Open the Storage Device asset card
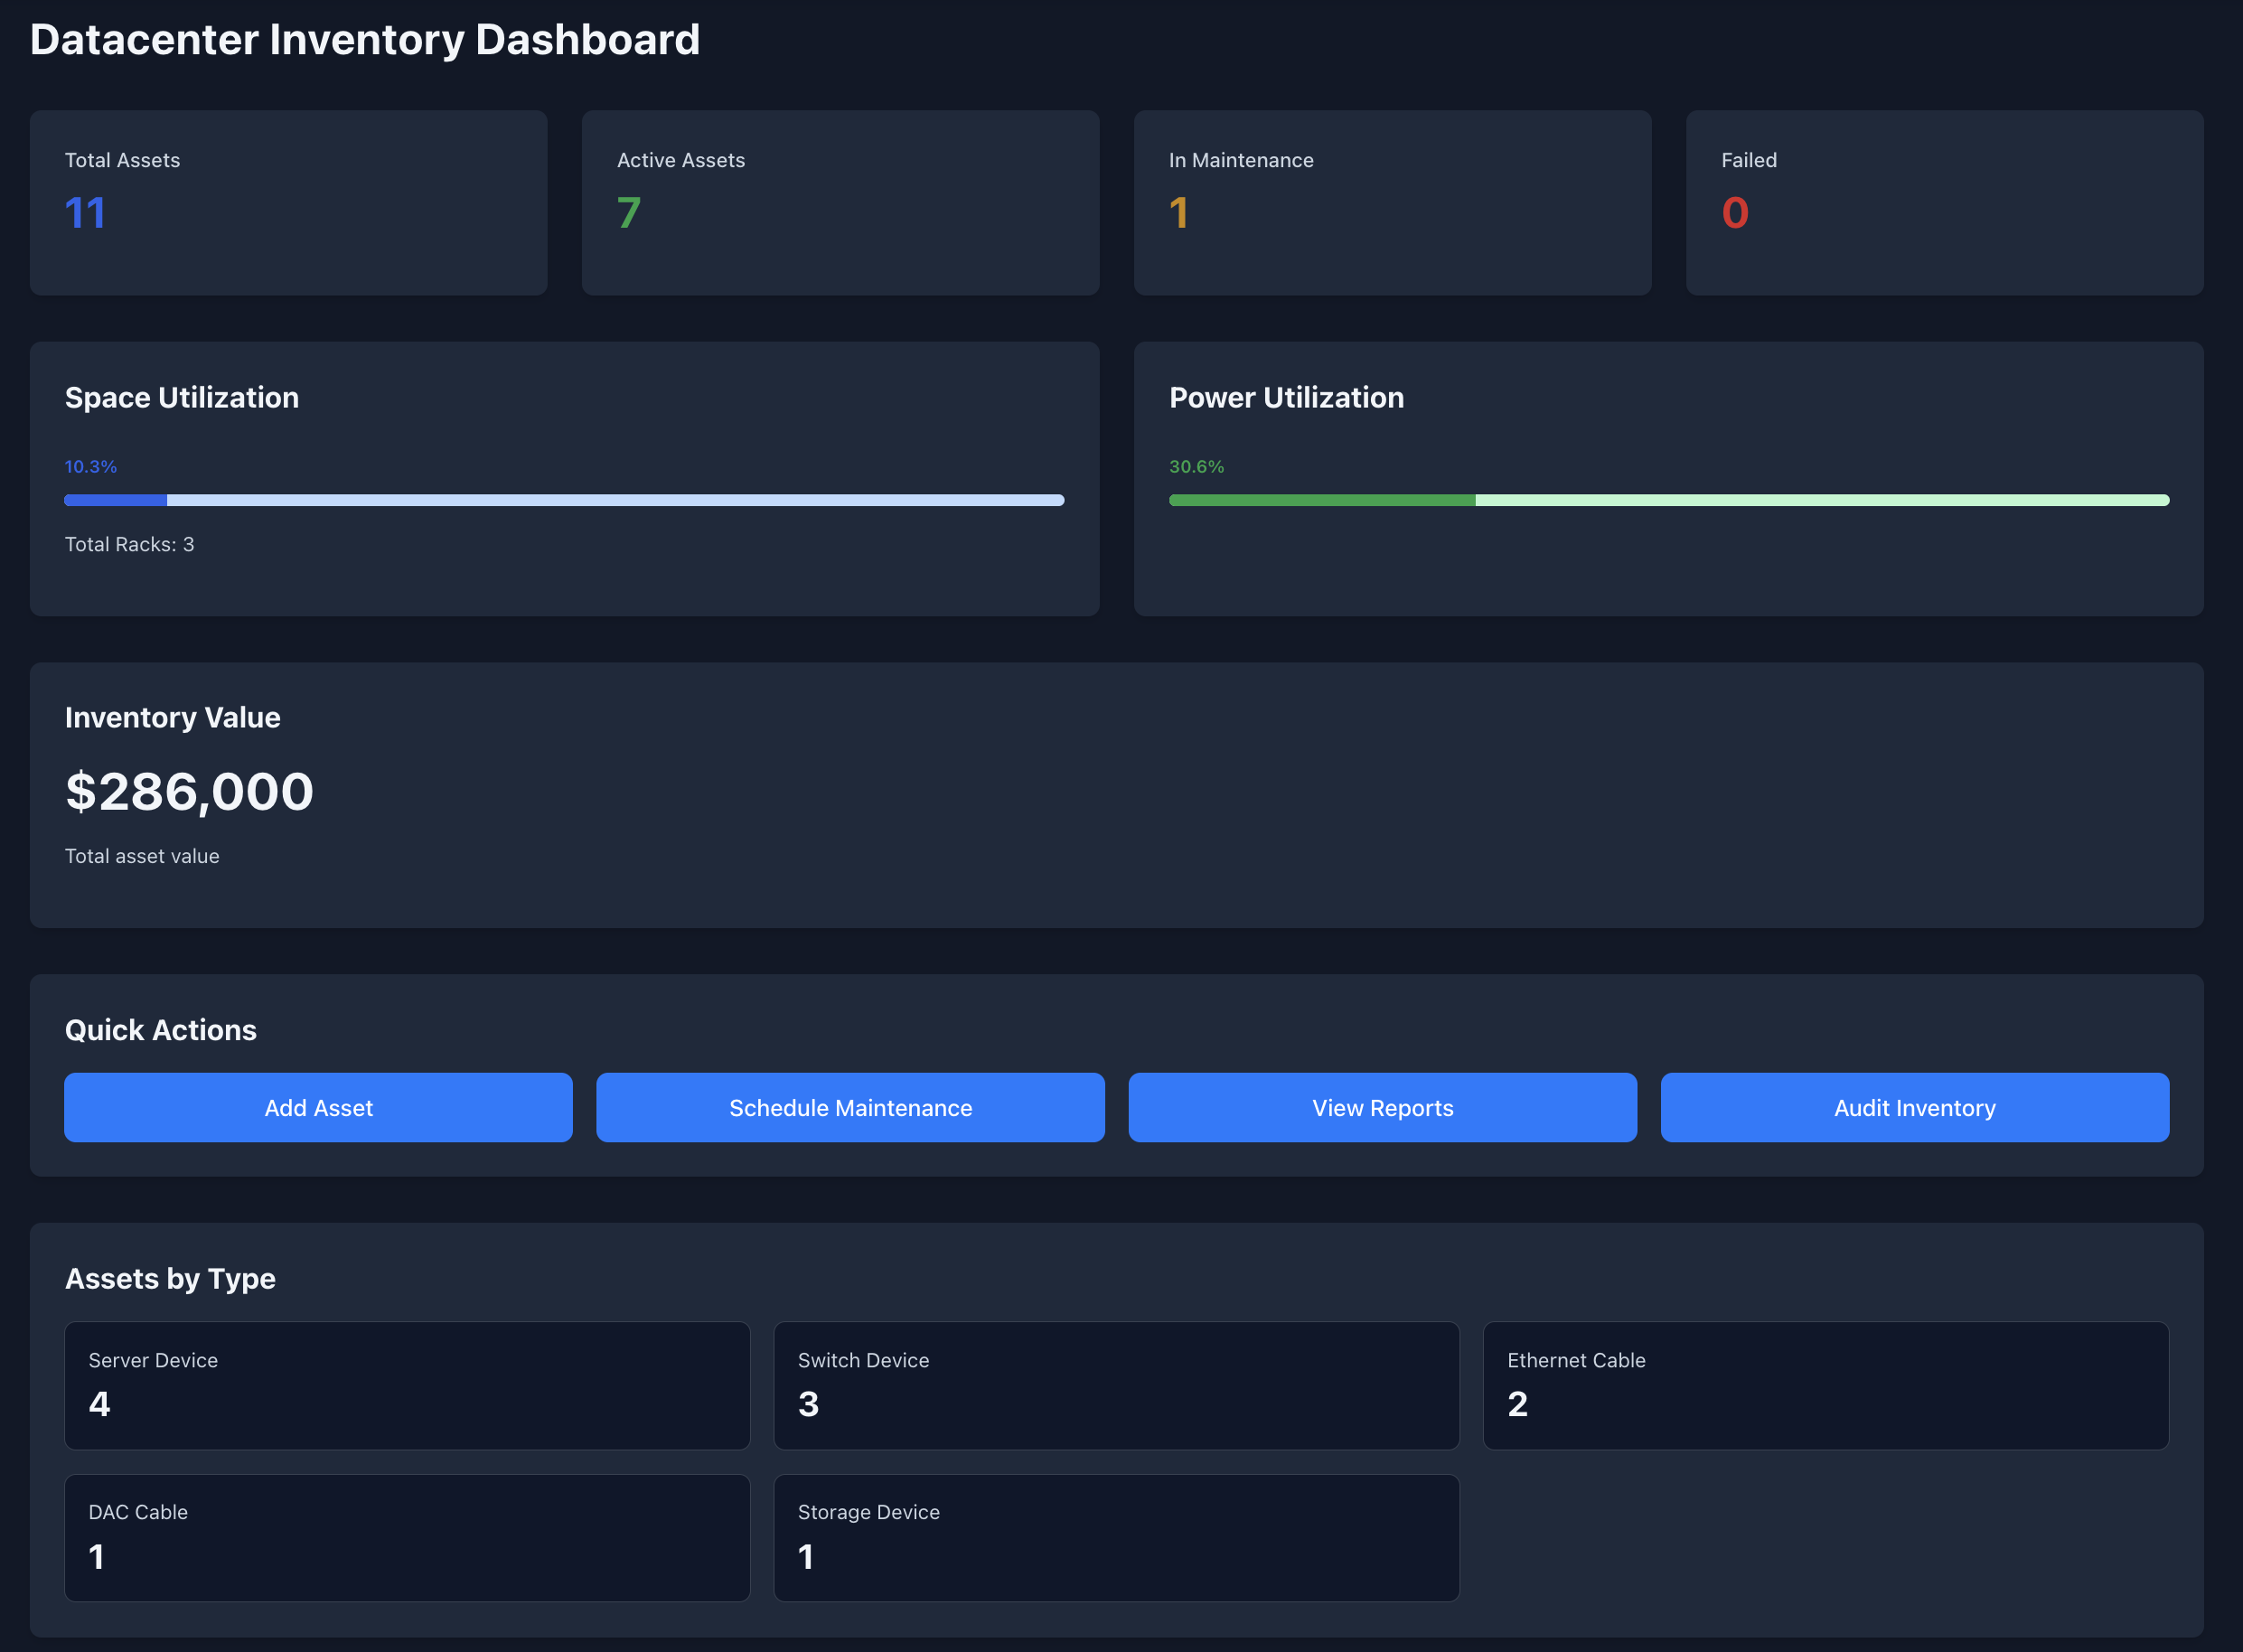The image size is (2243, 1652). 1116,1538
